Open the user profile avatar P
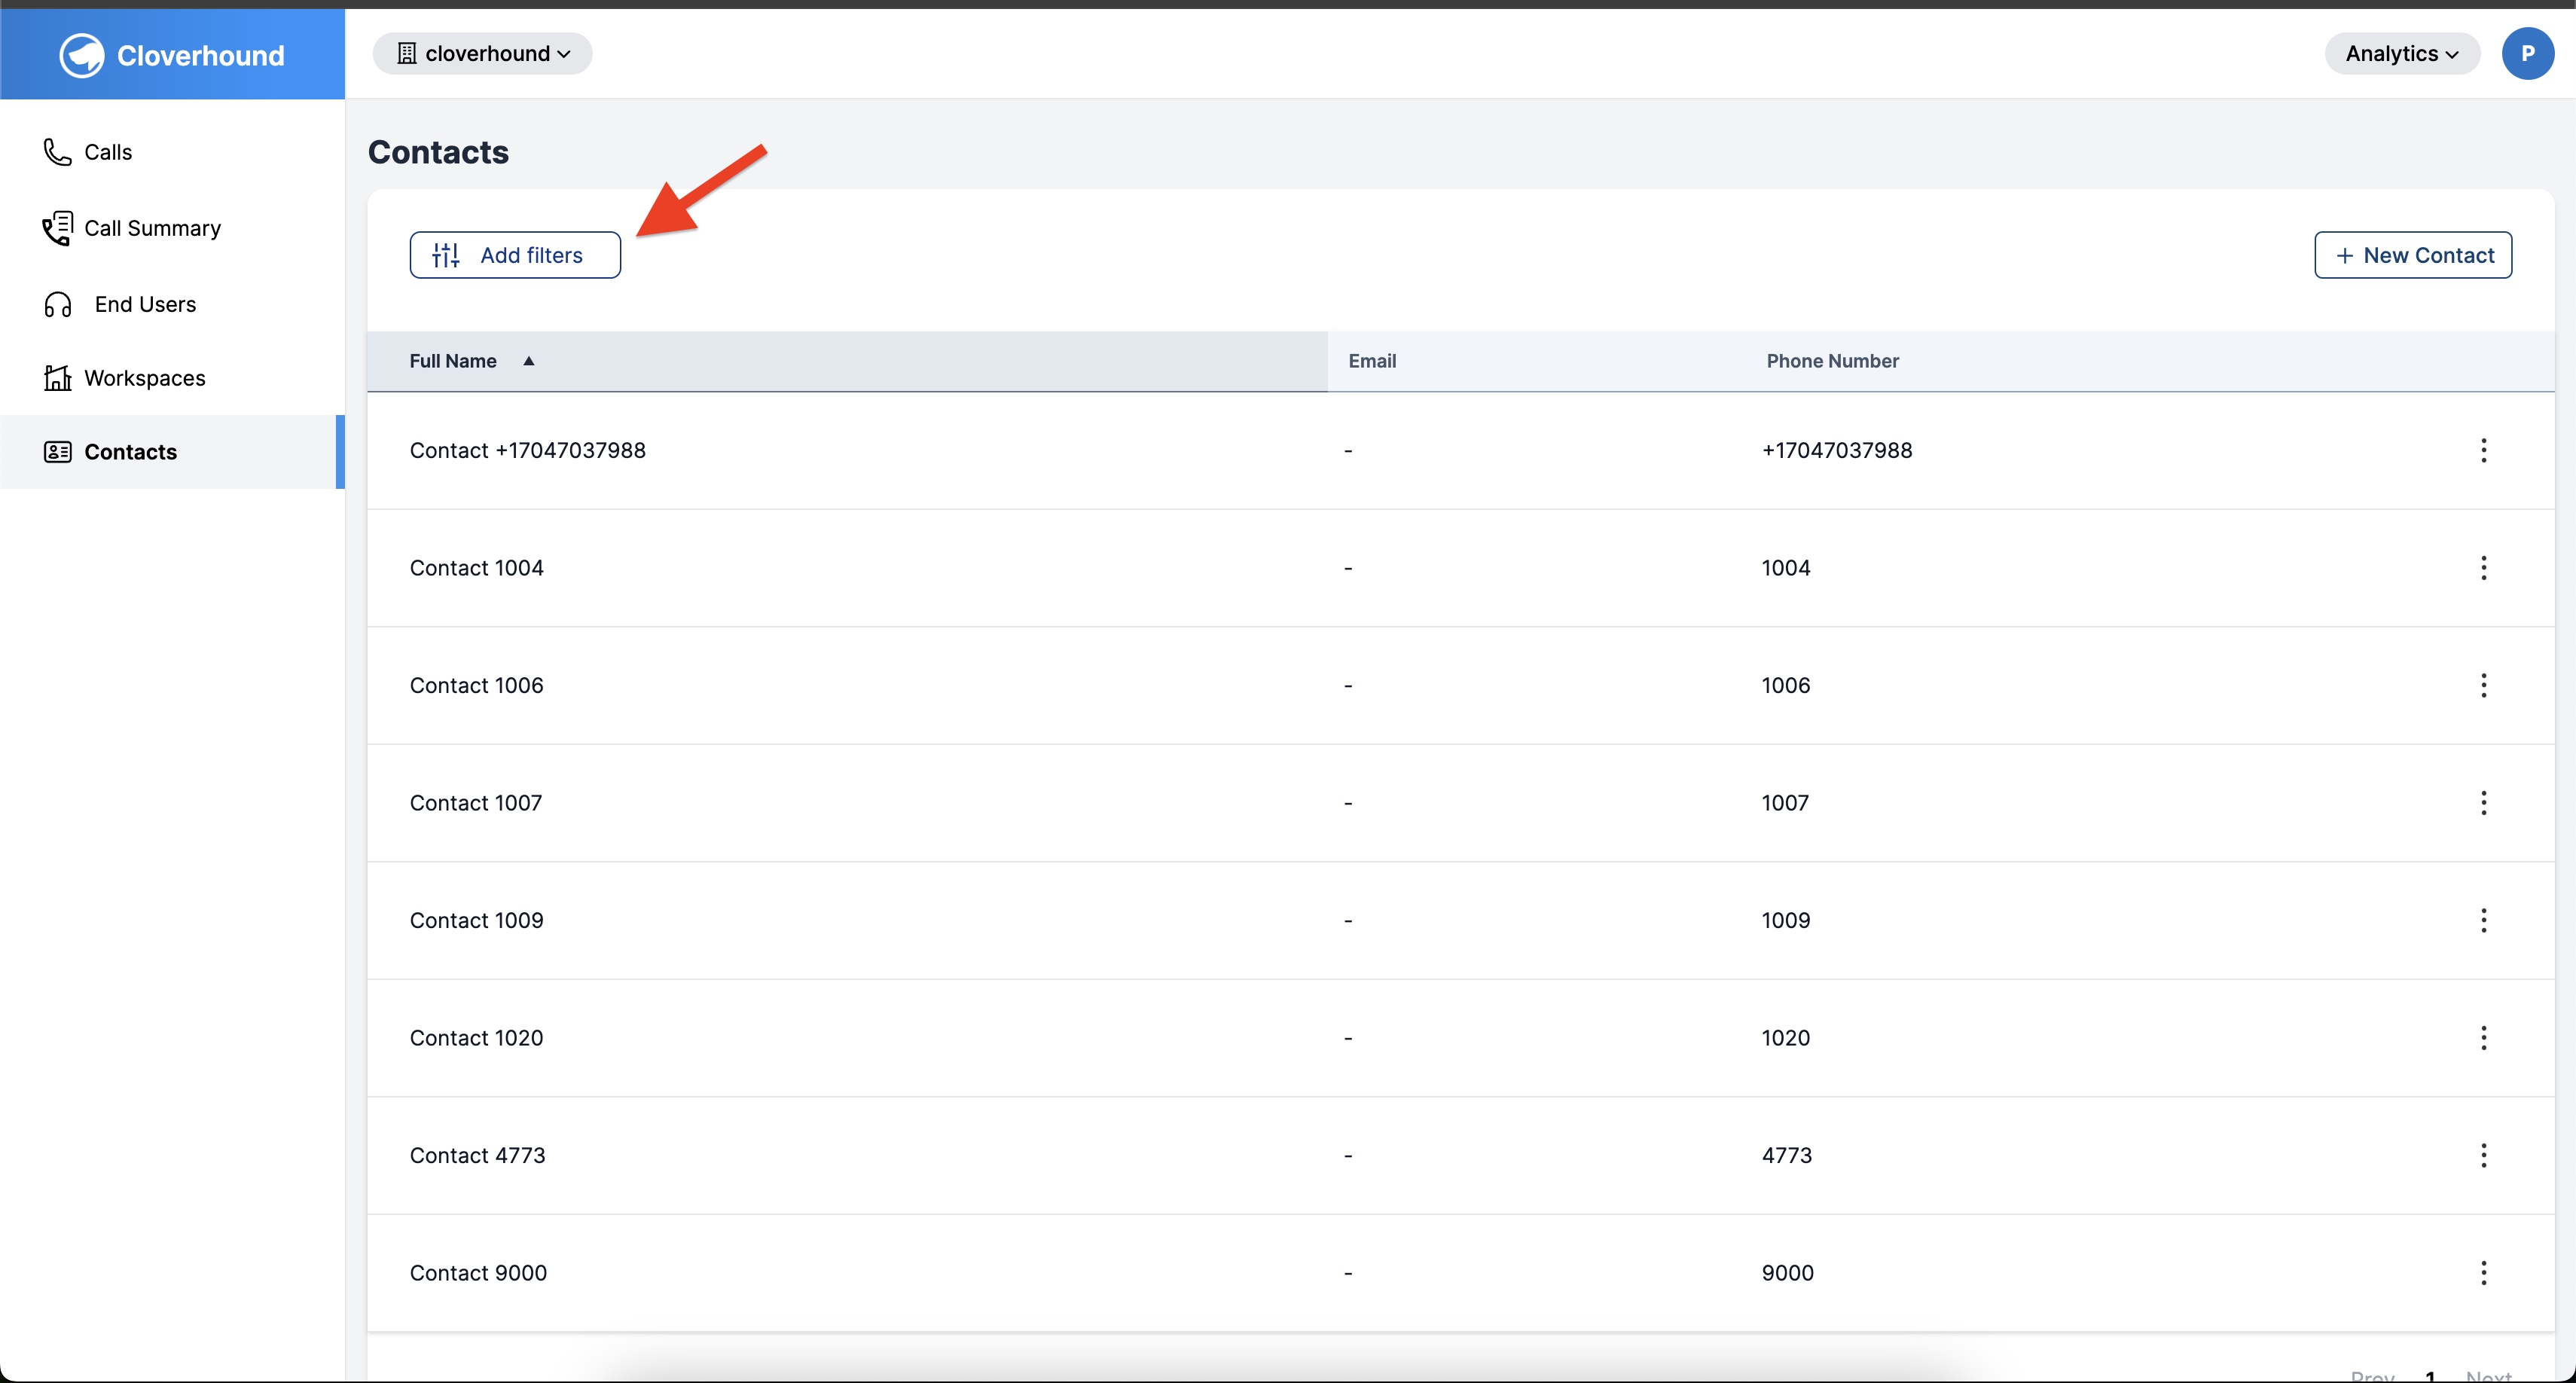This screenshot has width=2576, height=1383. [2527, 53]
